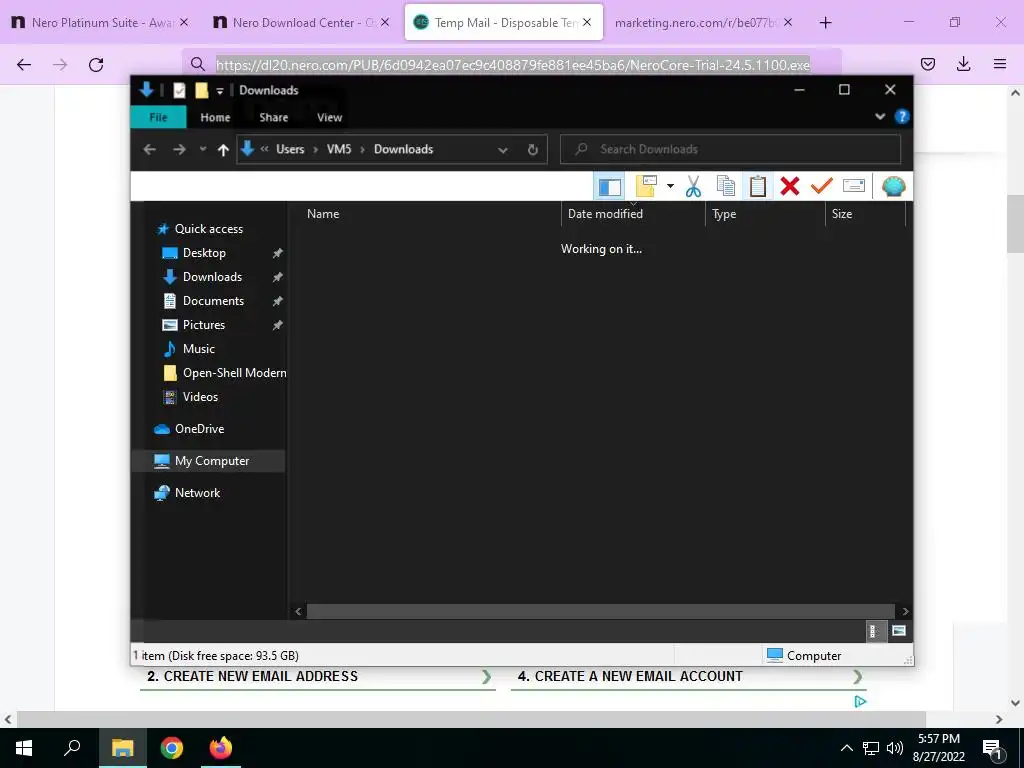The height and width of the screenshot is (768, 1024).
Task: Click Users in the address breadcrumb
Action: click(x=290, y=149)
